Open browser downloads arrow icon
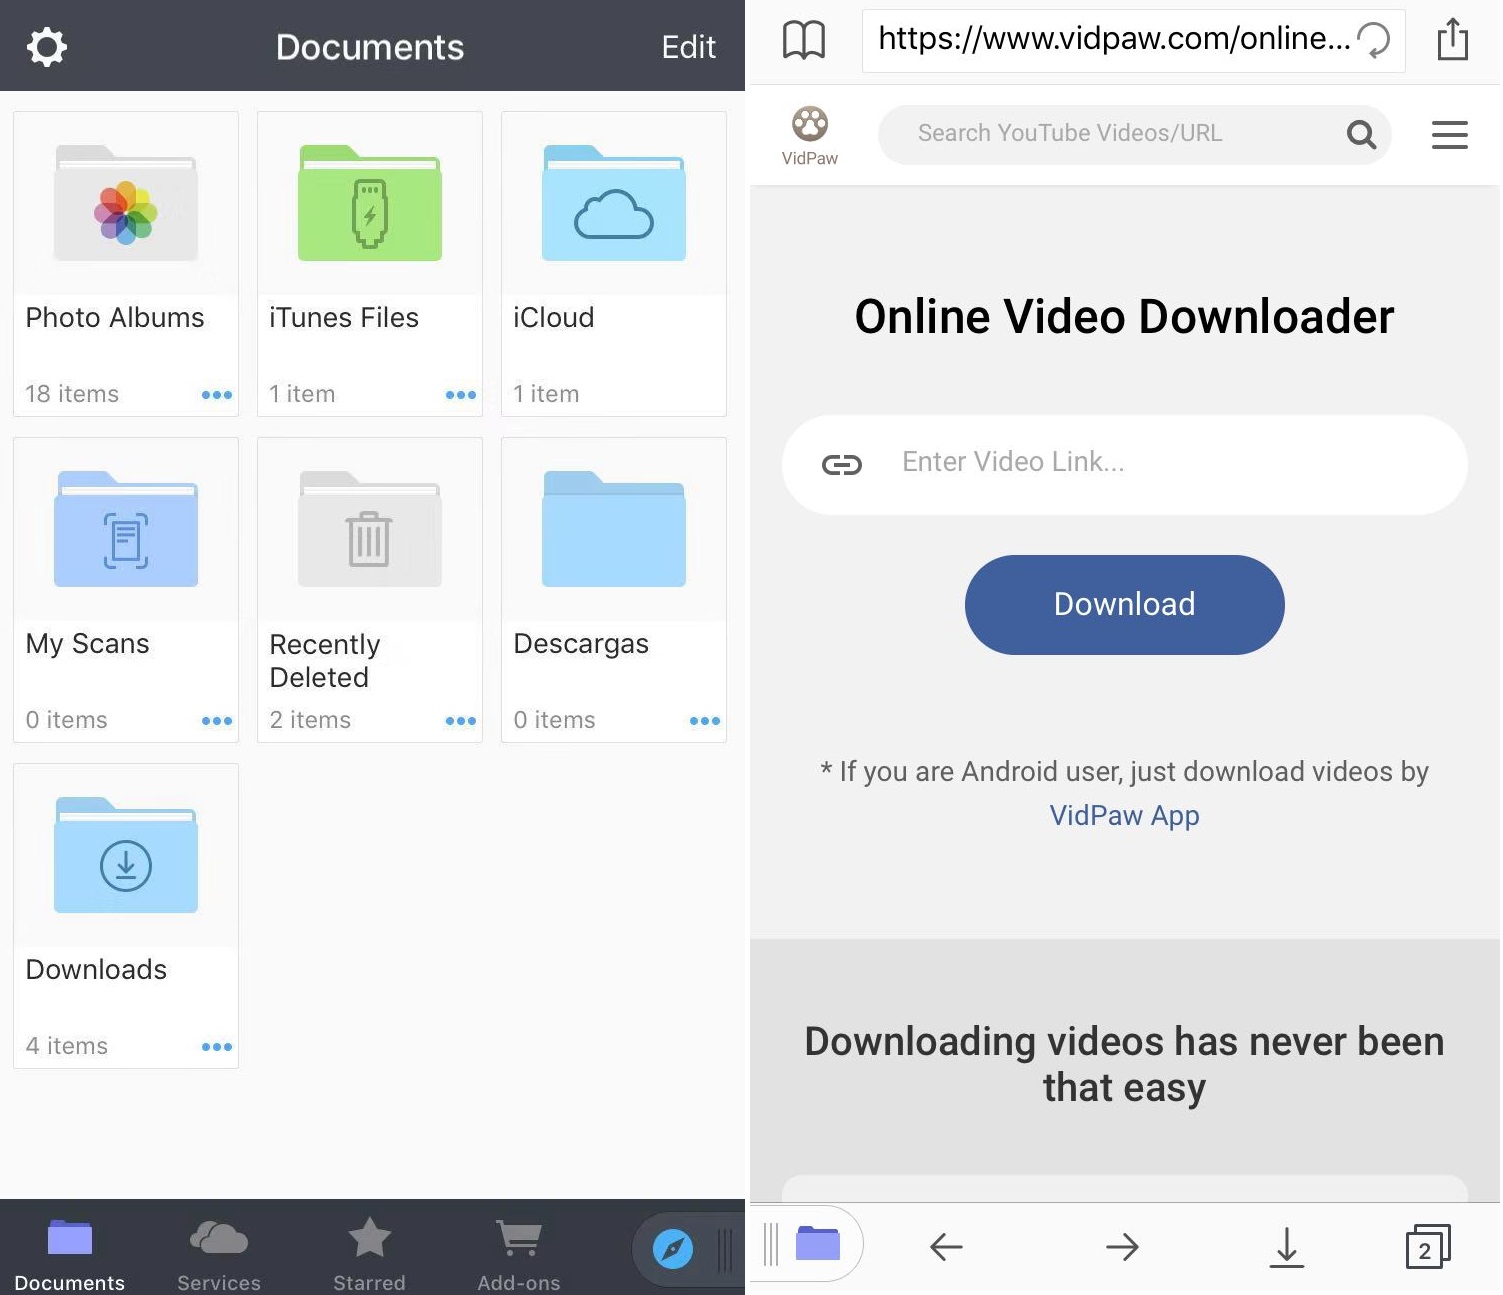The width and height of the screenshot is (1503, 1295). (x=1287, y=1247)
